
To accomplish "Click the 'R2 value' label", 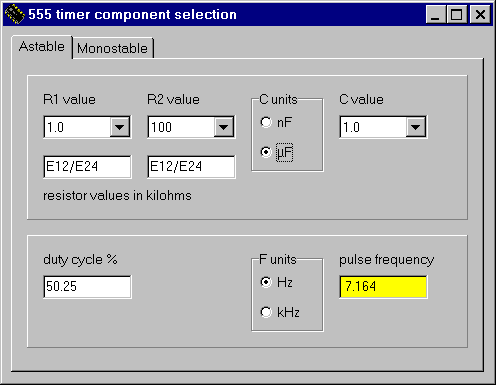I will click(173, 100).
